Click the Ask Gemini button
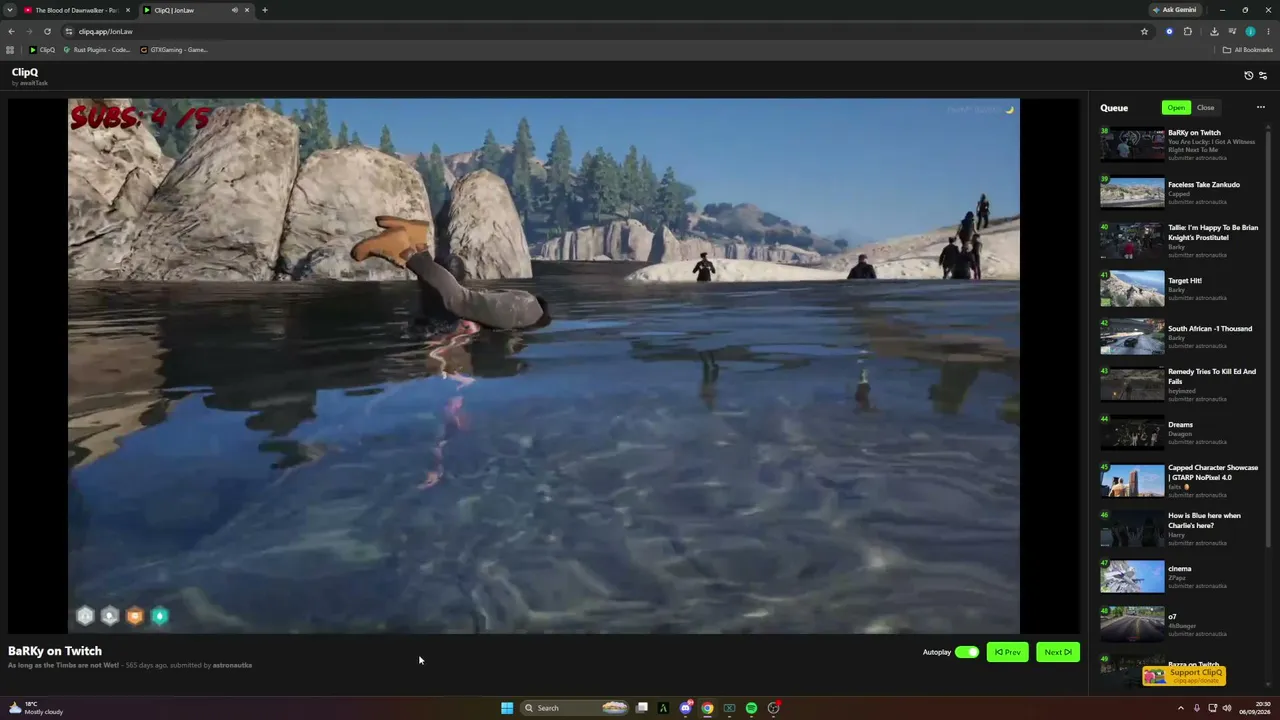The height and width of the screenshot is (720, 1280). pos(1175,10)
